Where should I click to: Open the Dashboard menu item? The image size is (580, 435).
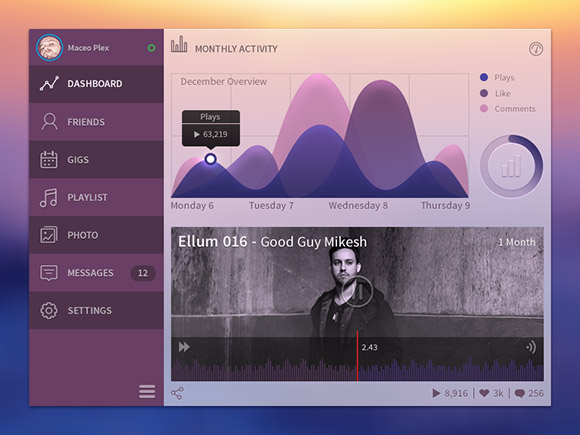click(96, 84)
